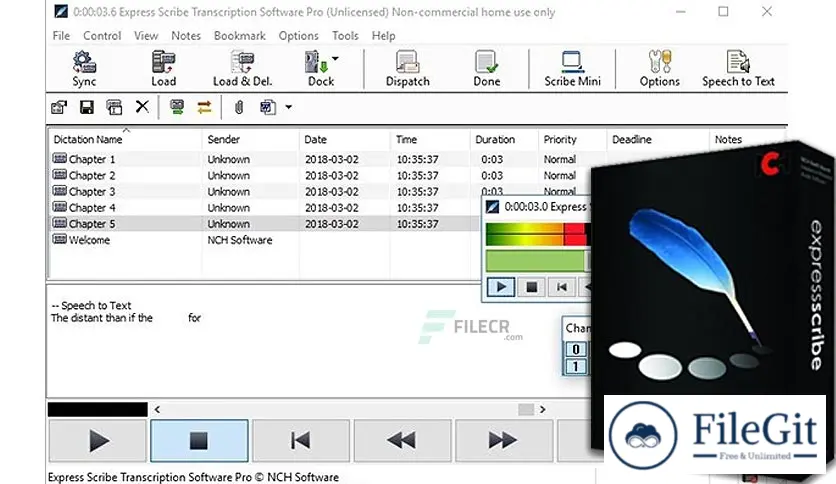Play in the Scribe Mini window
The image size is (836, 484).
[501, 287]
